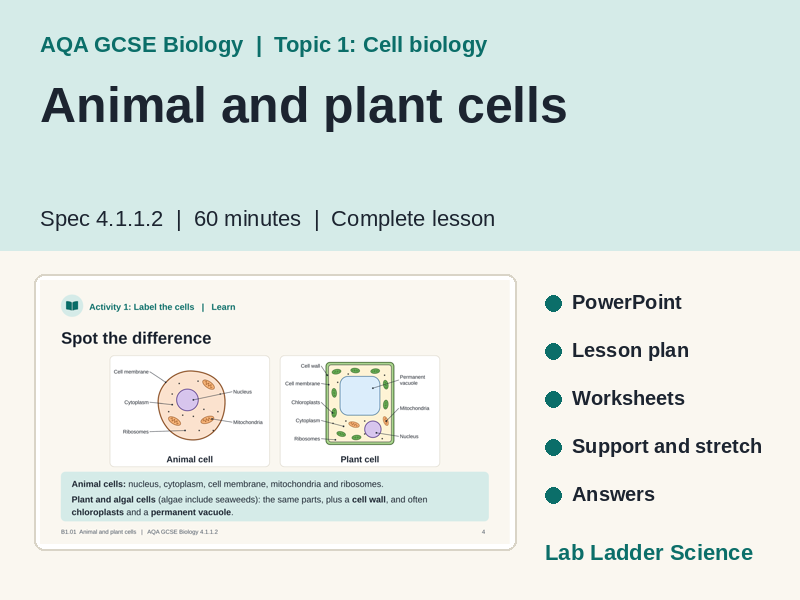Select the Animal cell diagram card
The image size is (800, 600).
(x=190, y=411)
